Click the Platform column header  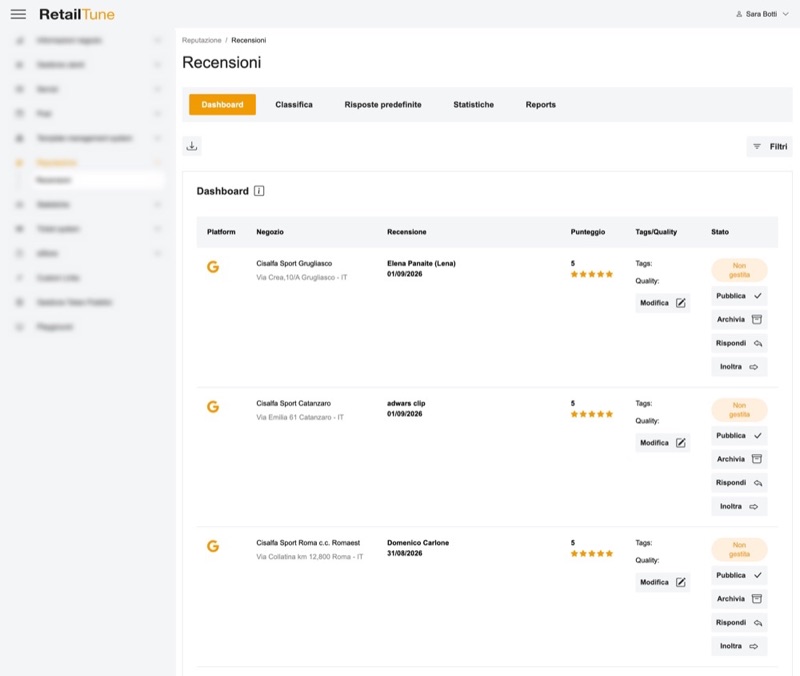(x=221, y=232)
